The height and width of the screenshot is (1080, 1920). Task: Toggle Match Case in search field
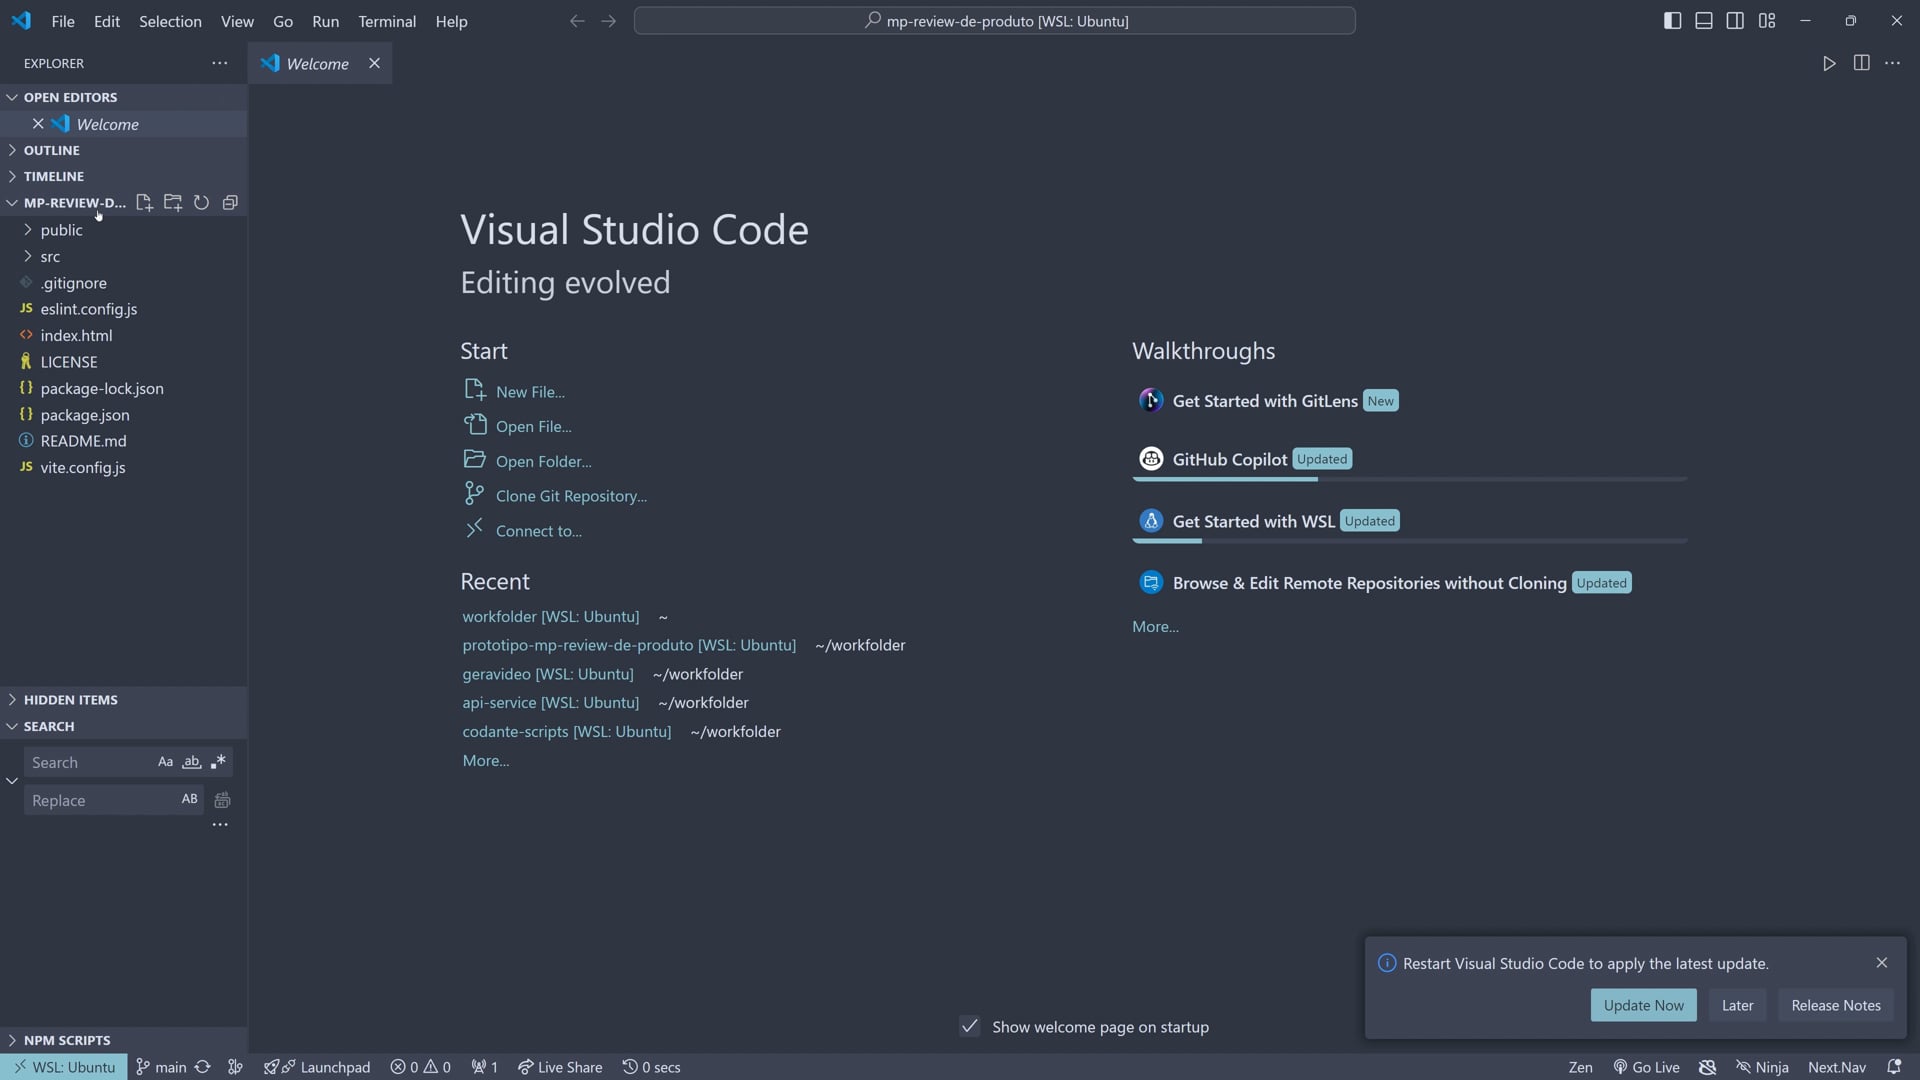click(165, 762)
